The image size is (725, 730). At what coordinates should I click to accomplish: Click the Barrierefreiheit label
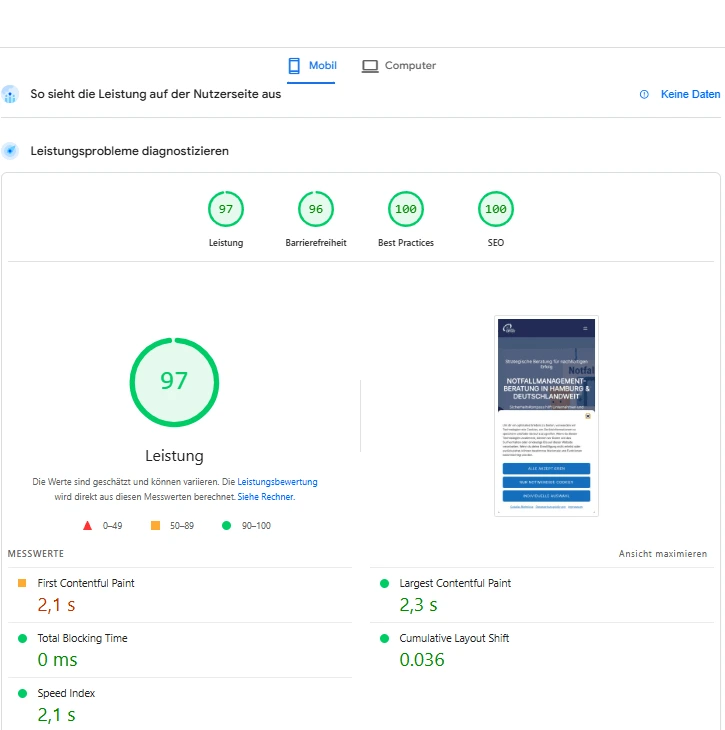pos(316,243)
